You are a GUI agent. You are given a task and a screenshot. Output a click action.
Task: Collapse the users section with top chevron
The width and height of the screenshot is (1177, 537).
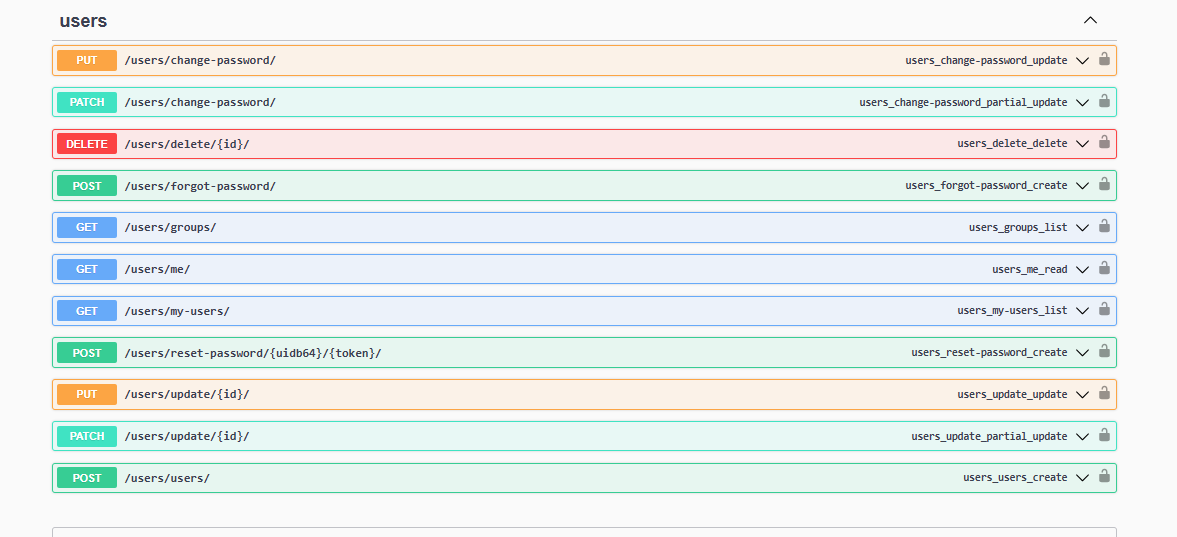pyautogui.click(x=1090, y=20)
